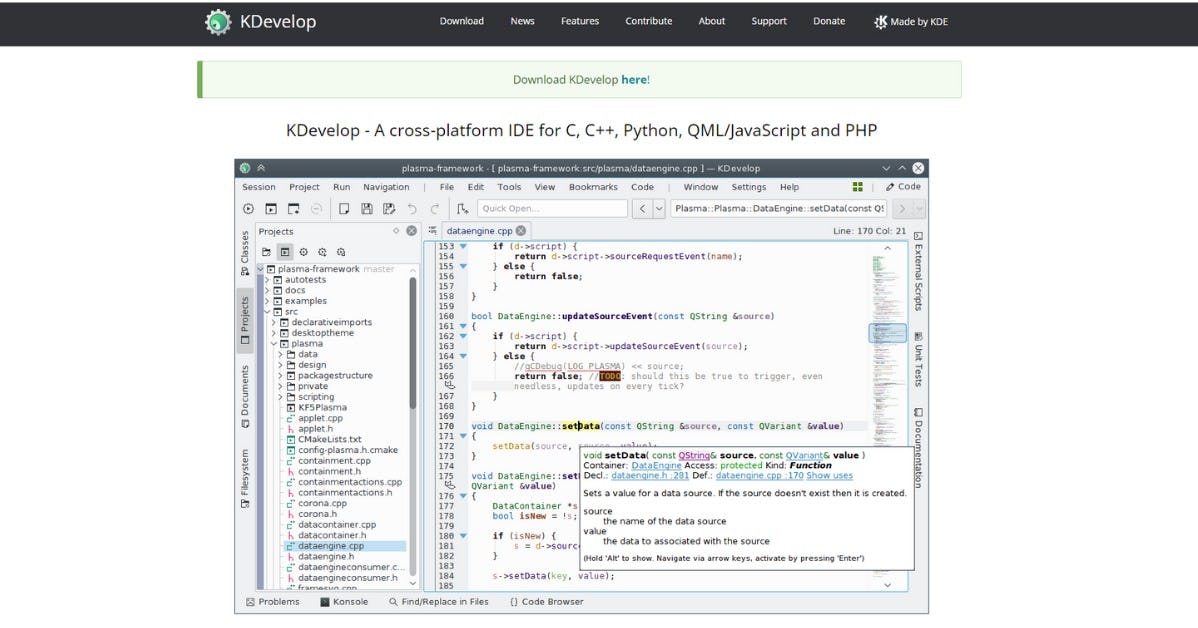Screen dimensions: 1198x628
Task: Open the Features page in the navigation
Action: pos(580,21)
